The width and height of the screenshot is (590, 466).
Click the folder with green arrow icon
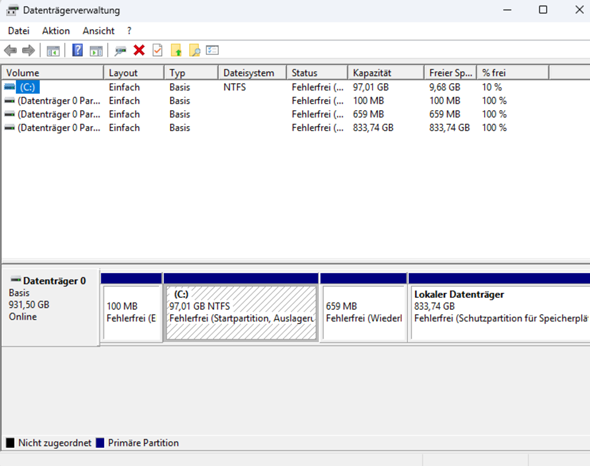[176, 50]
